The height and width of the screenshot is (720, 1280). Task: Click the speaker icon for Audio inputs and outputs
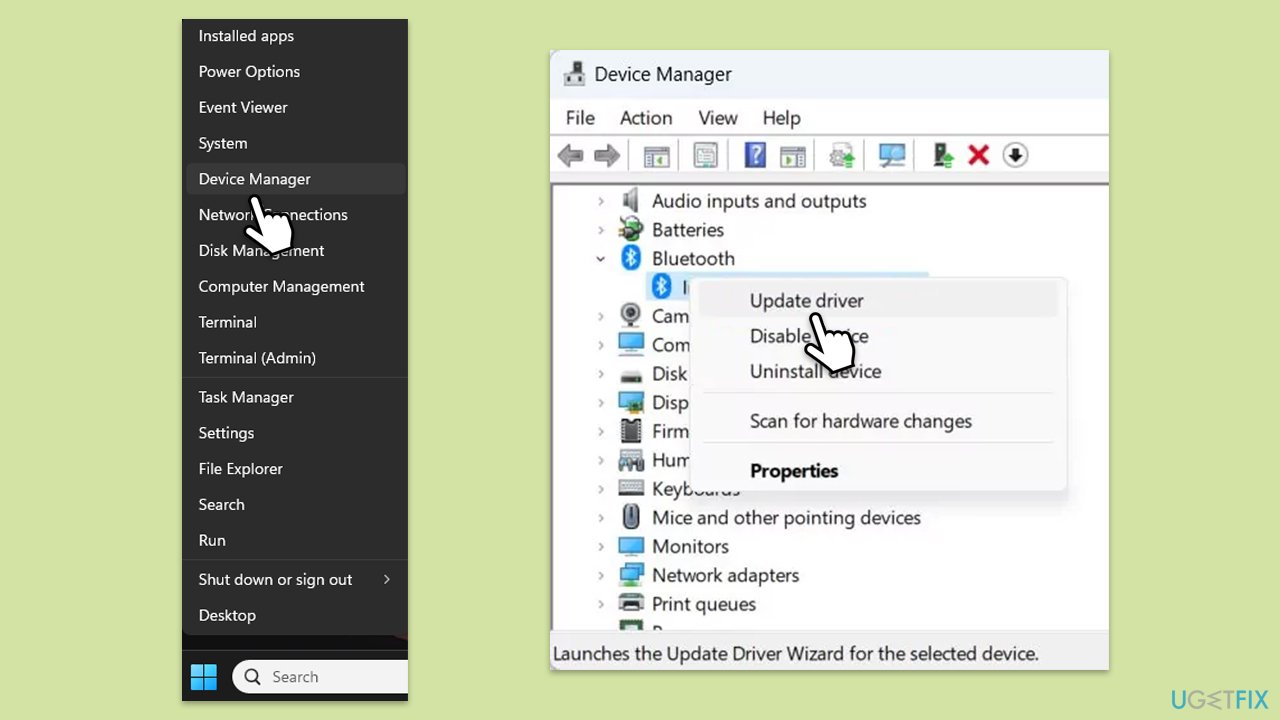(x=630, y=201)
